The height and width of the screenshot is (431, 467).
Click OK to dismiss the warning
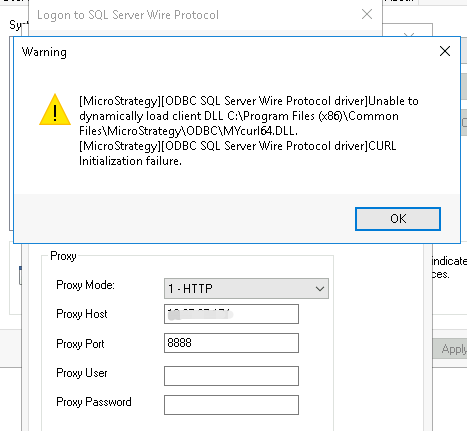[x=398, y=219]
